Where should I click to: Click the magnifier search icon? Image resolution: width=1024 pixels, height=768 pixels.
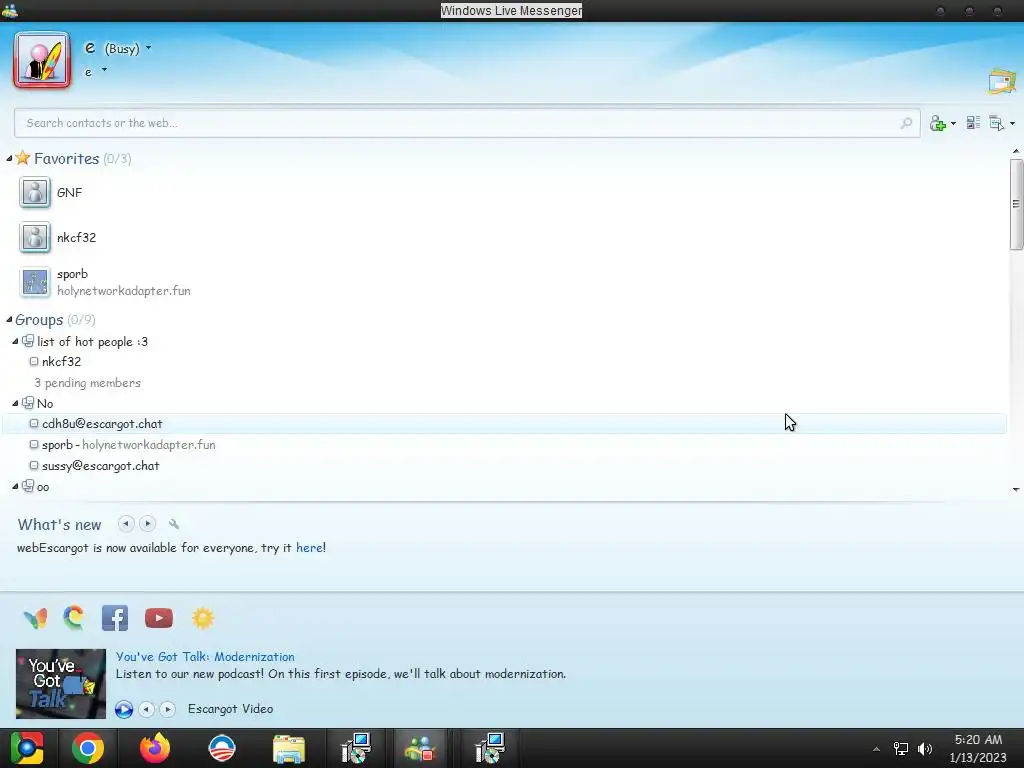click(906, 123)
